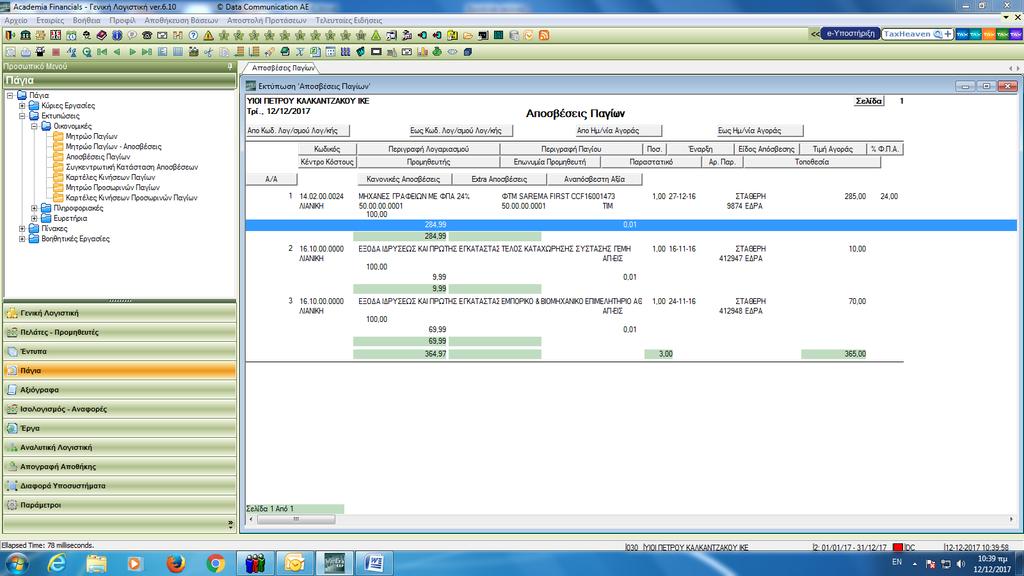
Task: Click the sigma sum icon
Action: pyautogui.click(x=300, y=52)
